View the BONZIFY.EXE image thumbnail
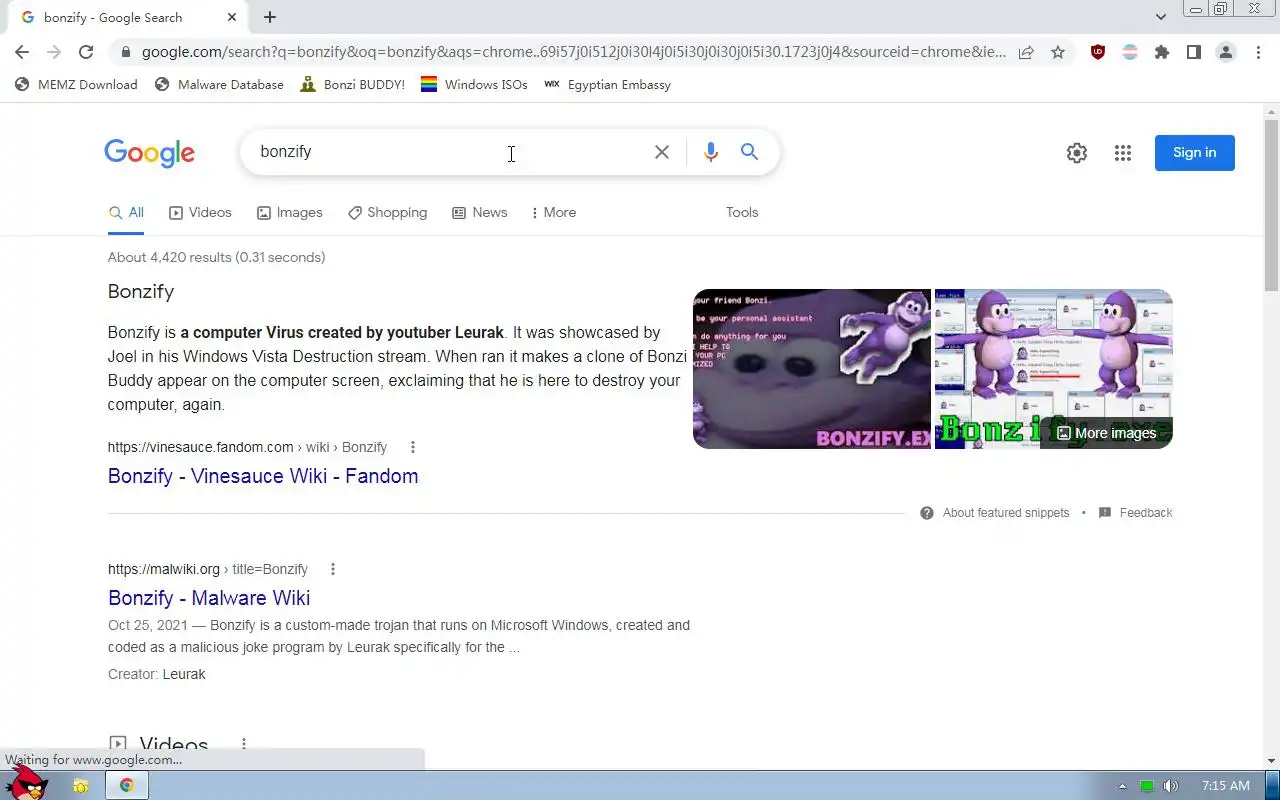The image size is (1280, 800). [812, 369]
